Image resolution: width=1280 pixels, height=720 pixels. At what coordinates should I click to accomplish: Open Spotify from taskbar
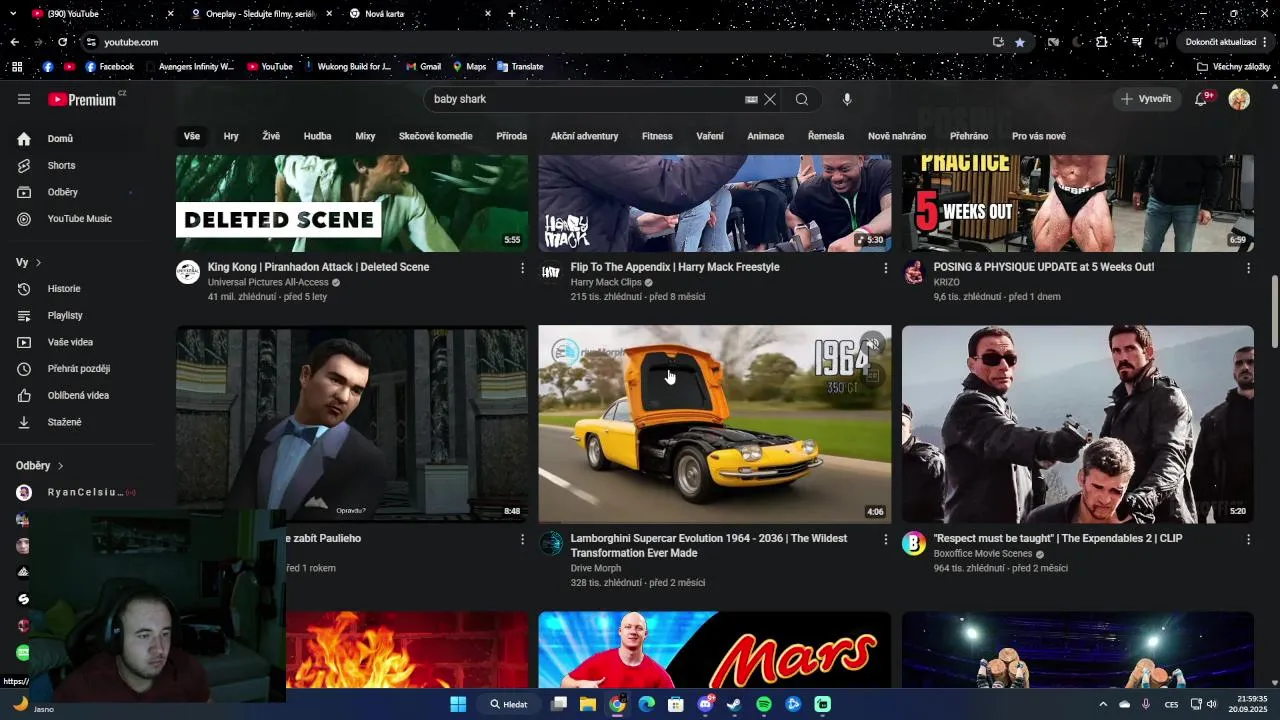pos(764,704)
